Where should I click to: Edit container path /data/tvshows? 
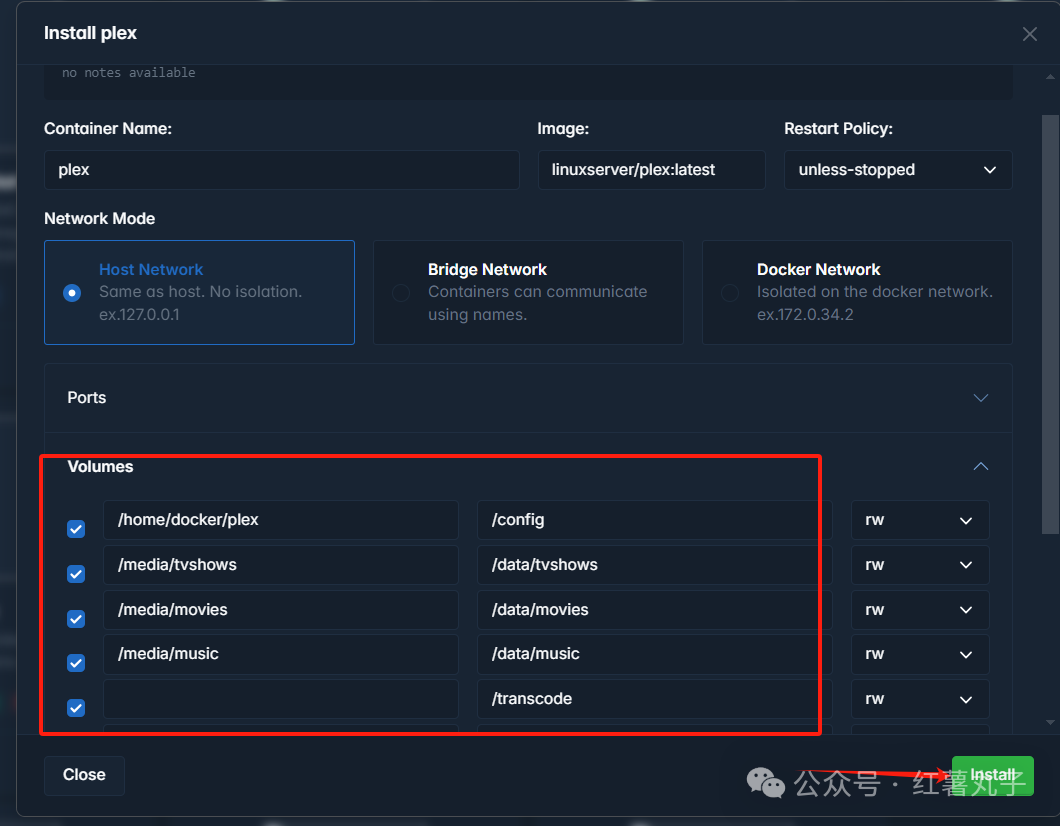pyautogui.click(x=654, y=565)
